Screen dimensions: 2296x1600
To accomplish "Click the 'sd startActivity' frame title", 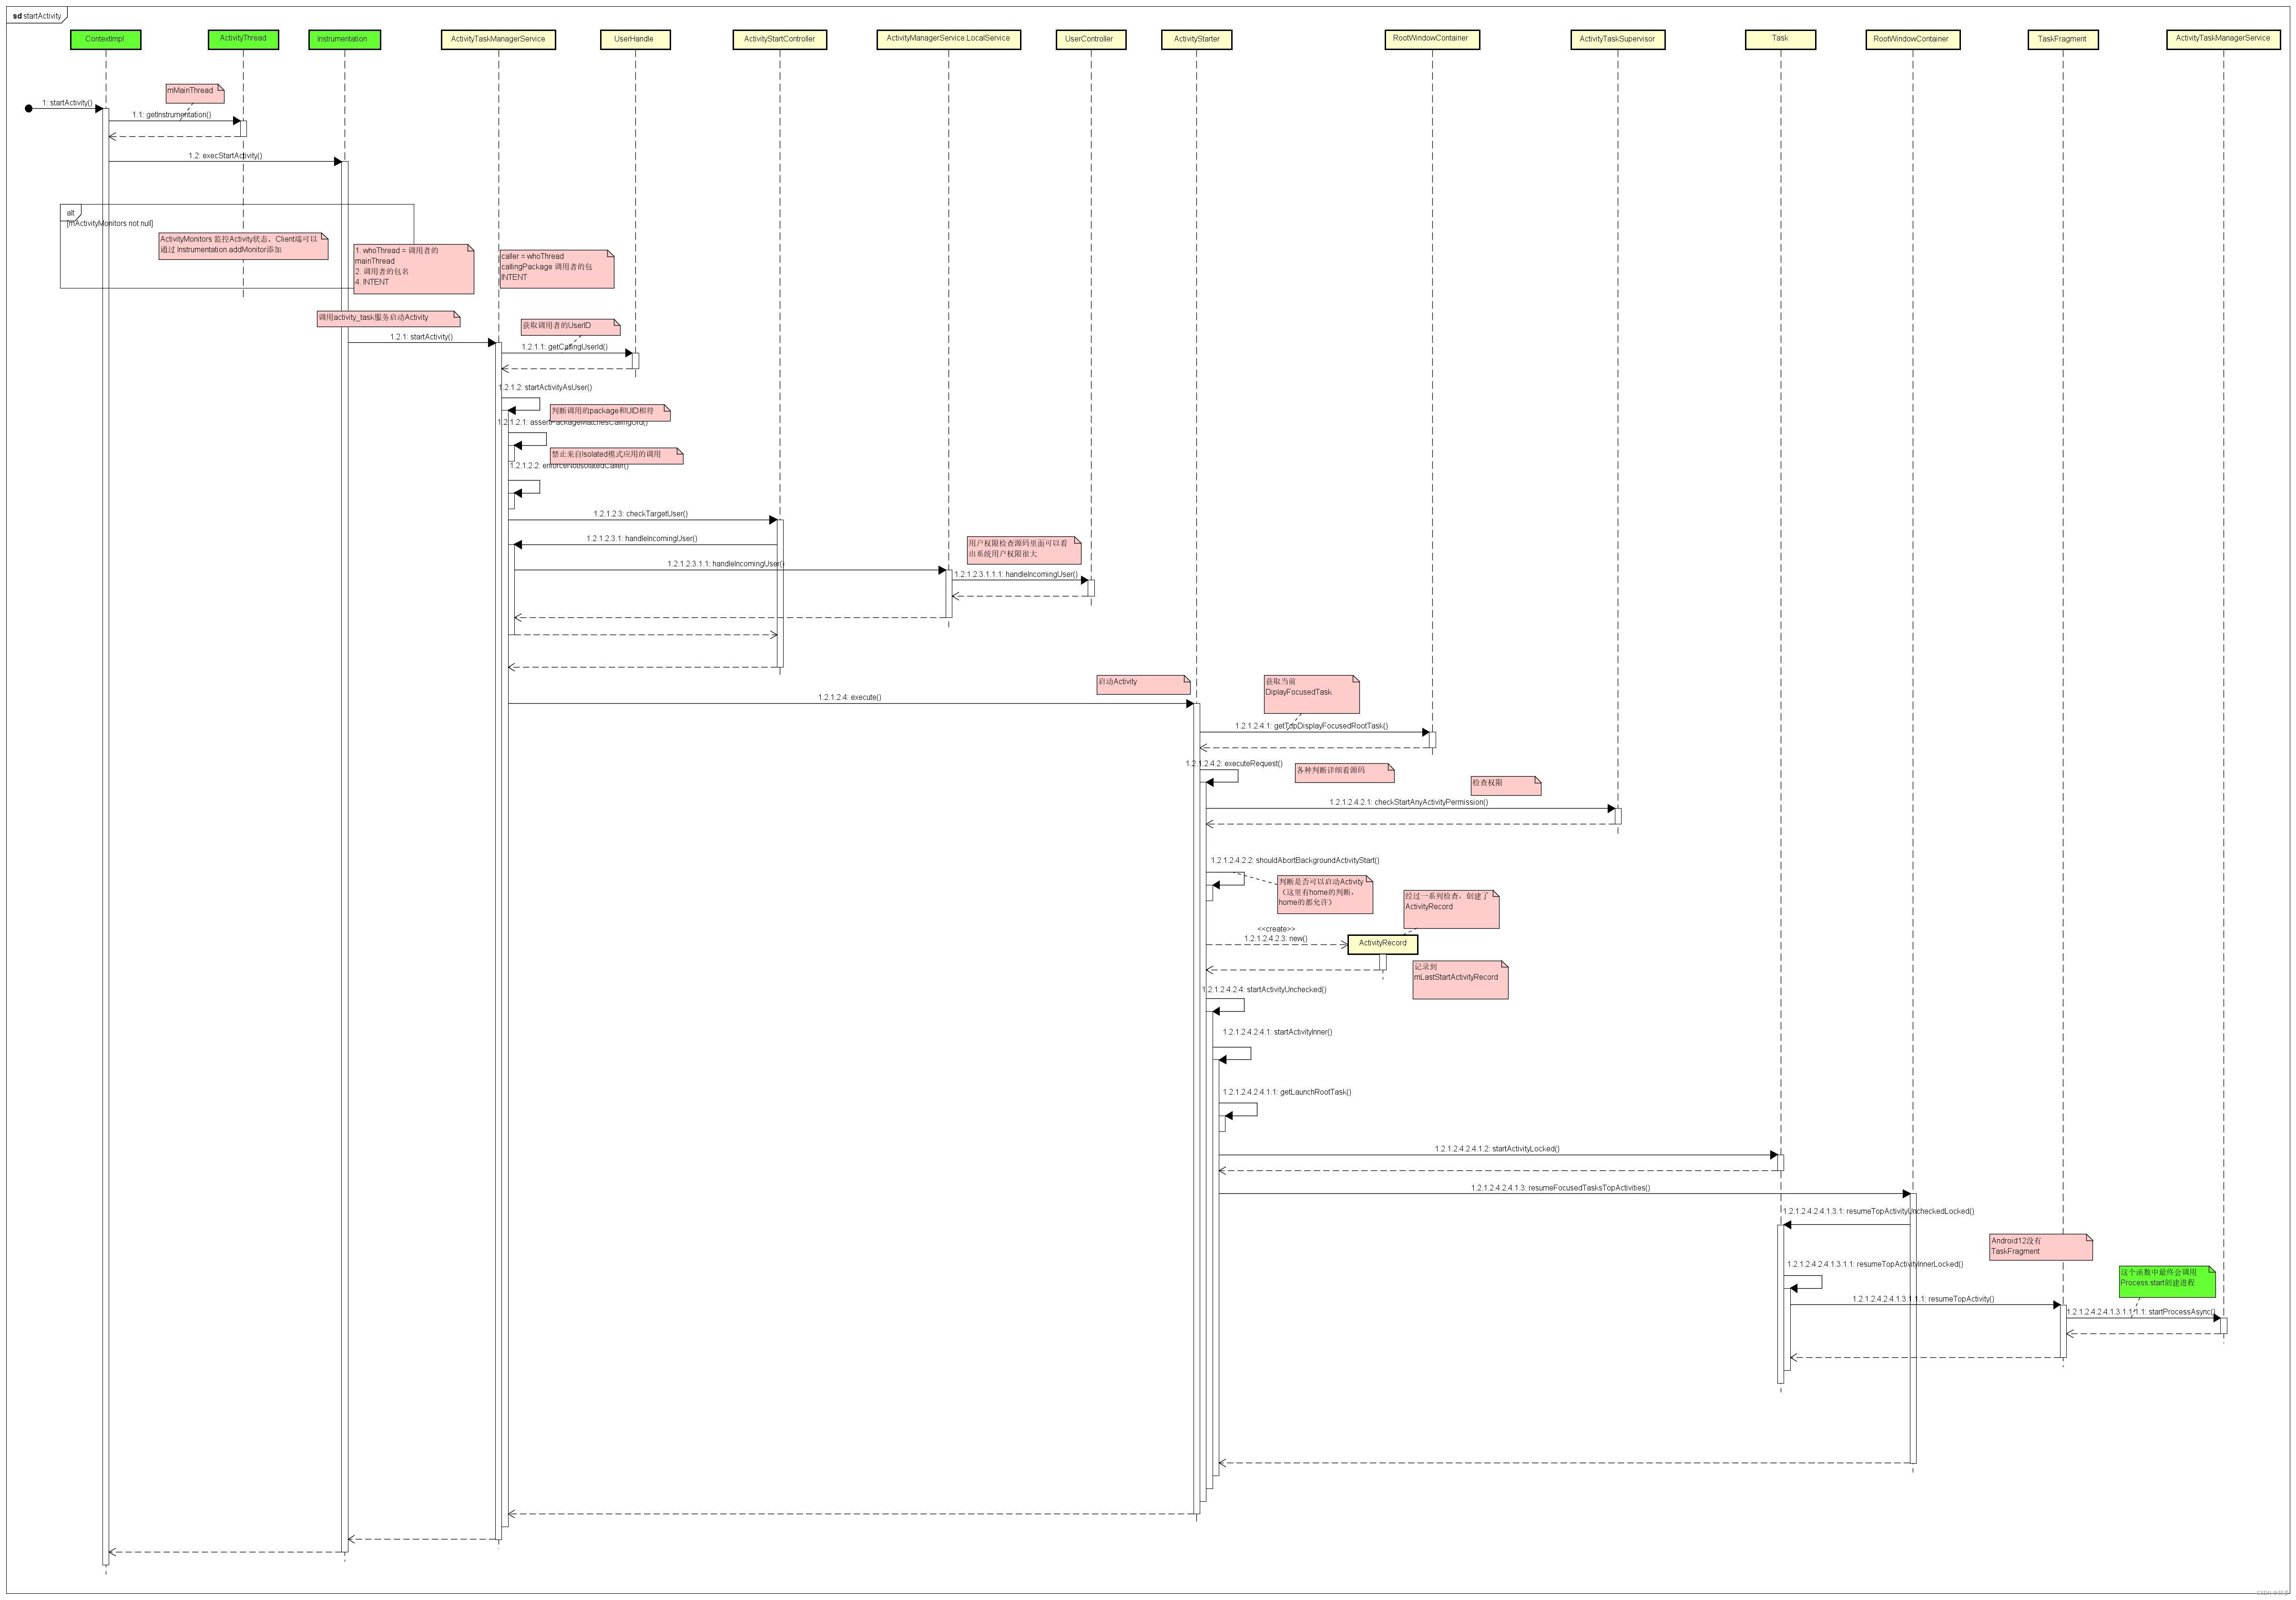I will (37, 16).
